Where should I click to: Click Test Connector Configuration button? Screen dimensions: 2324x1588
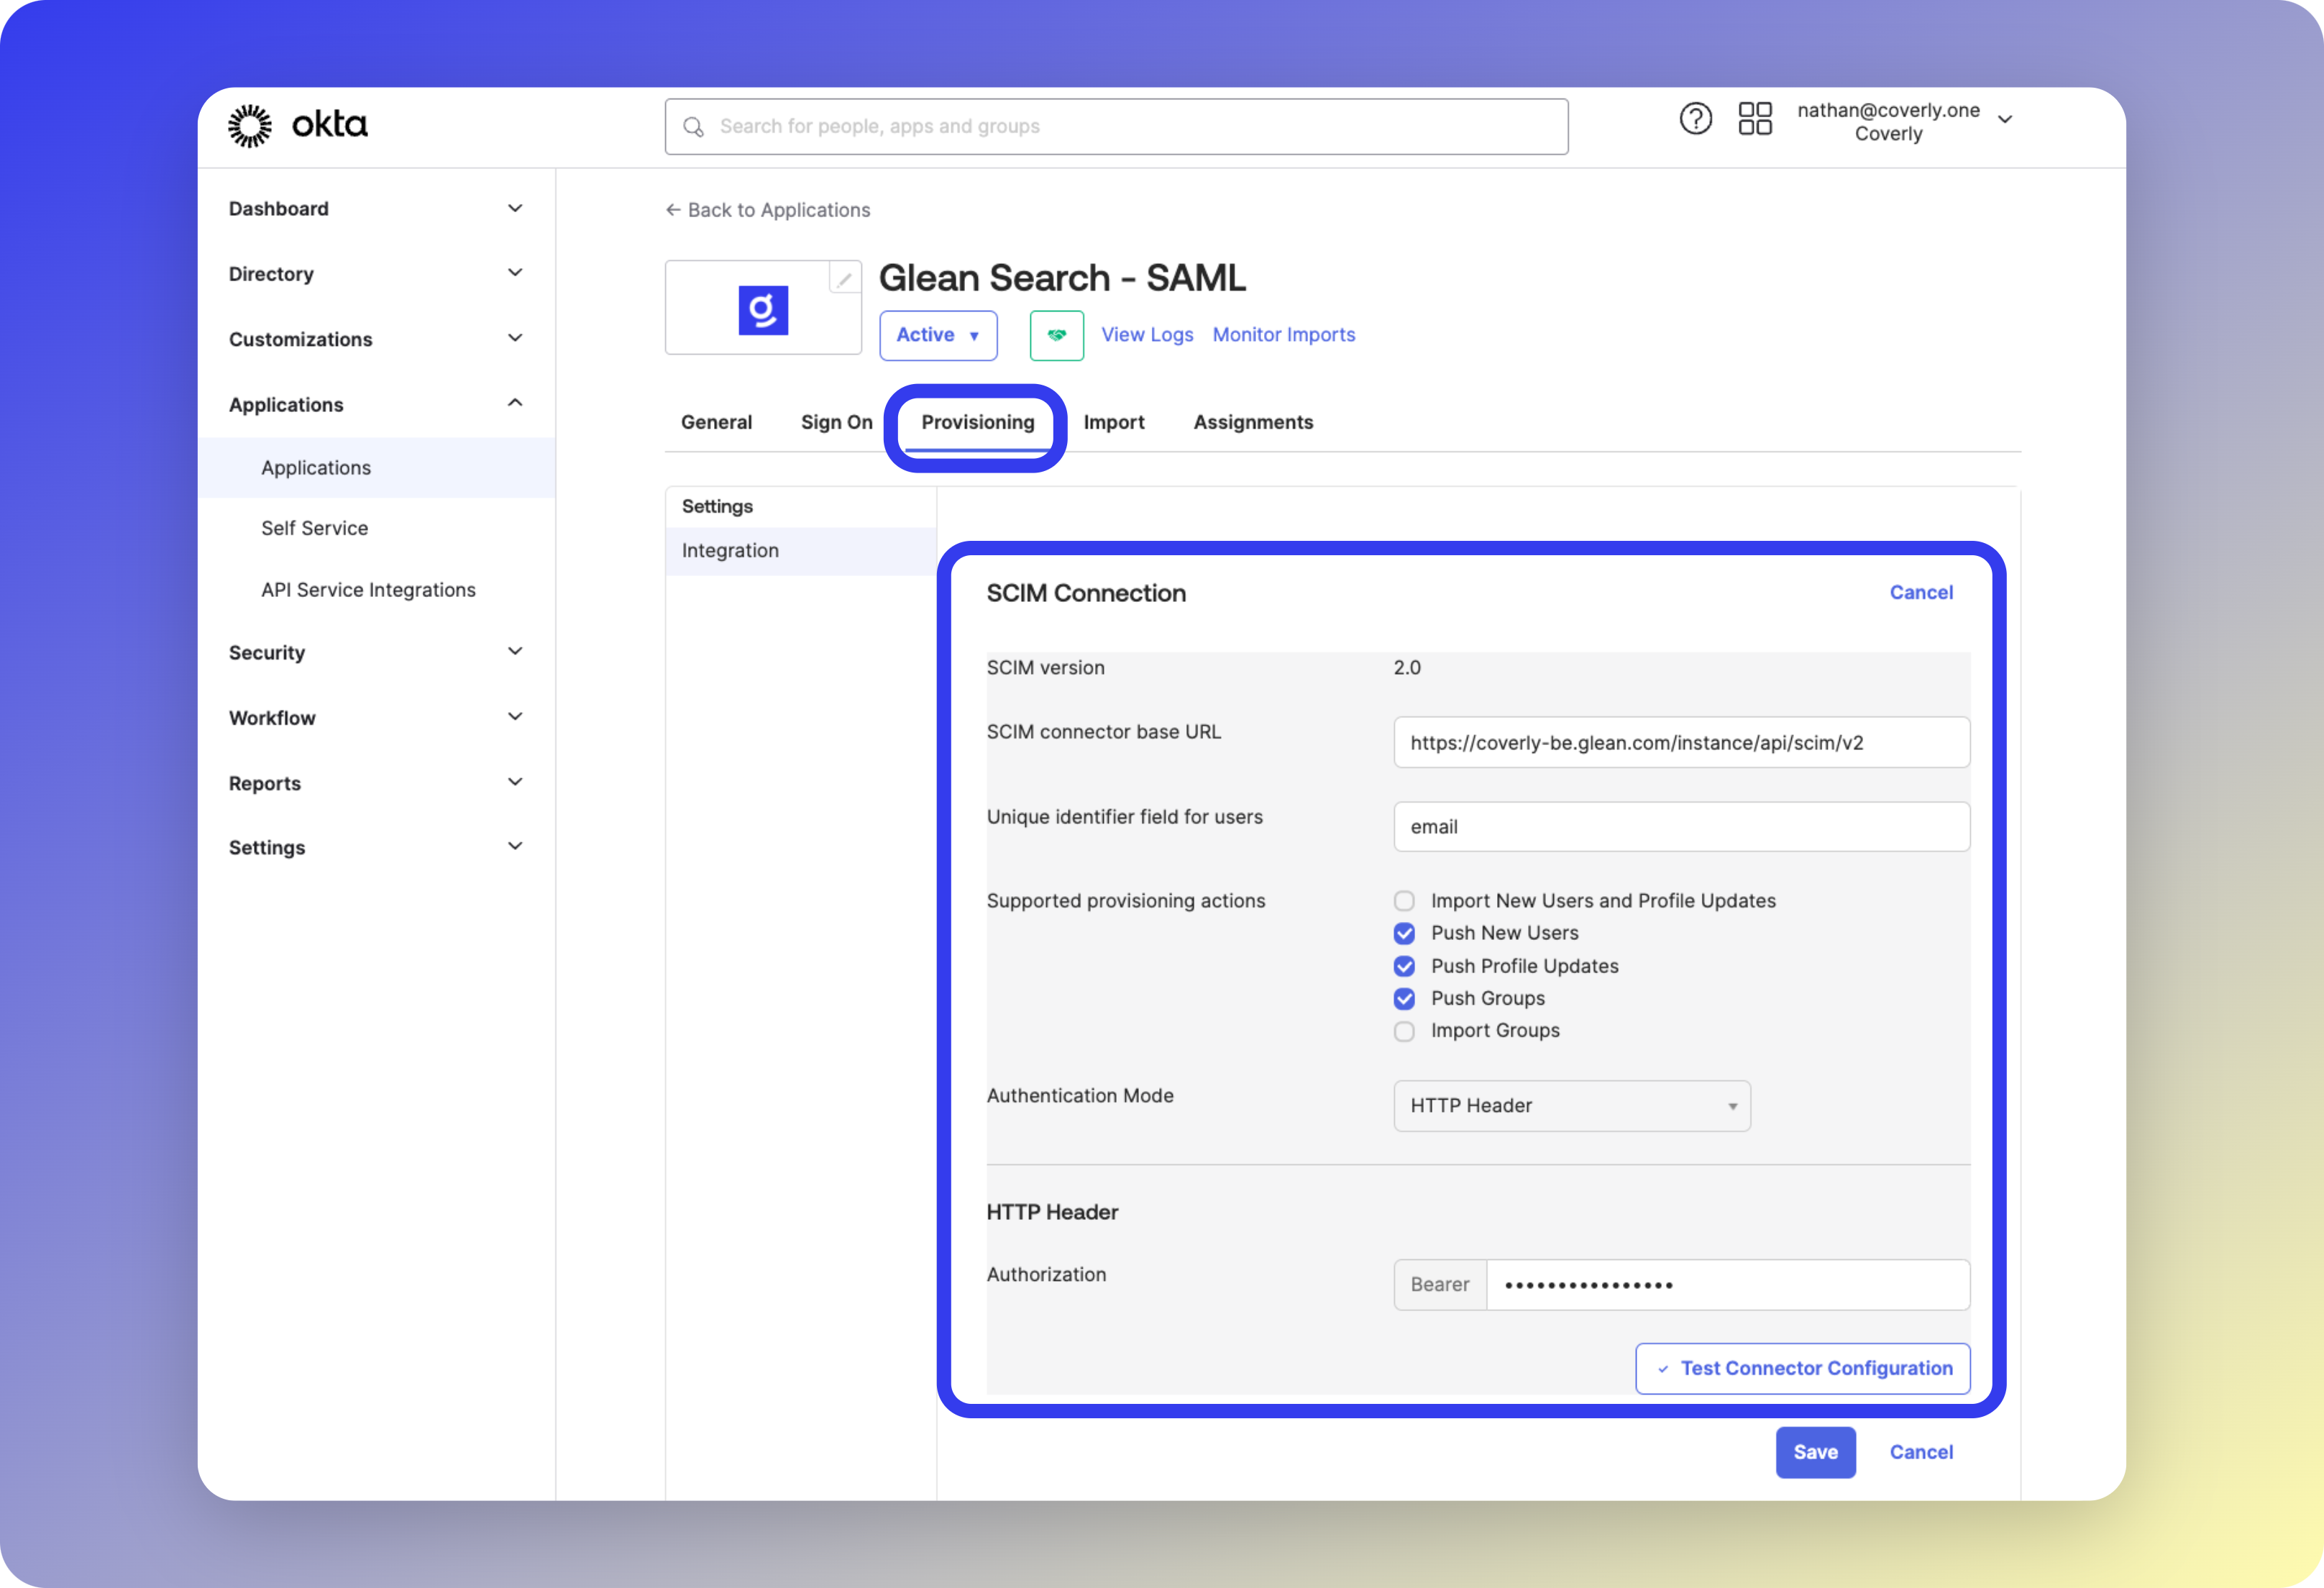[x=1802, y=1368]
